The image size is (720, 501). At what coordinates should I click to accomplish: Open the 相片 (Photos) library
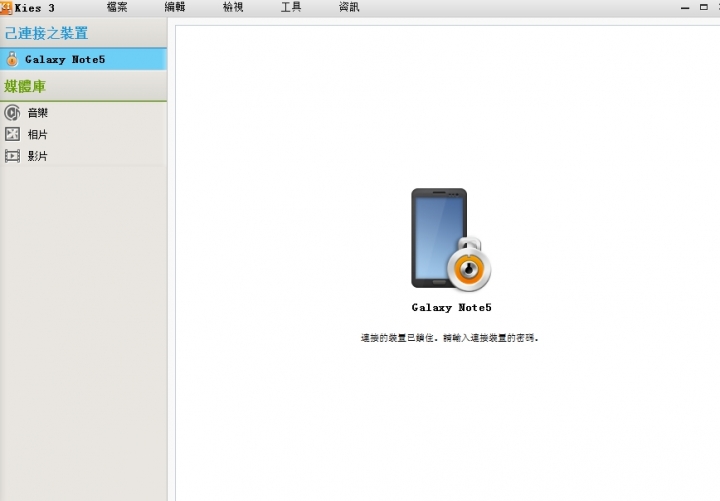tap(38, 135)
